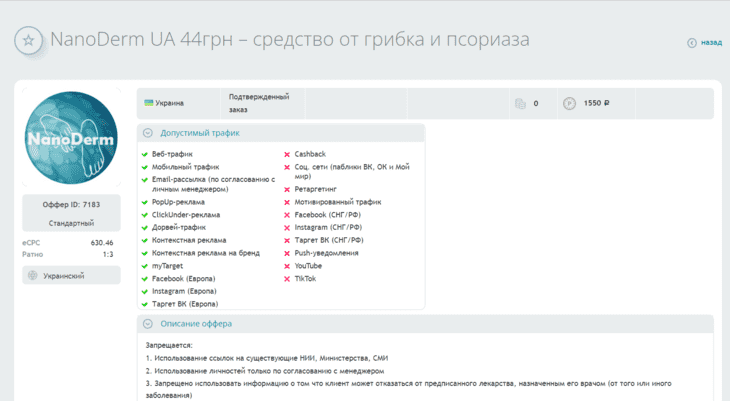Viewport: 730px width, 401px height.
Task: Click the globe icon next to Украинский
Action: click(x=33, y=275)
